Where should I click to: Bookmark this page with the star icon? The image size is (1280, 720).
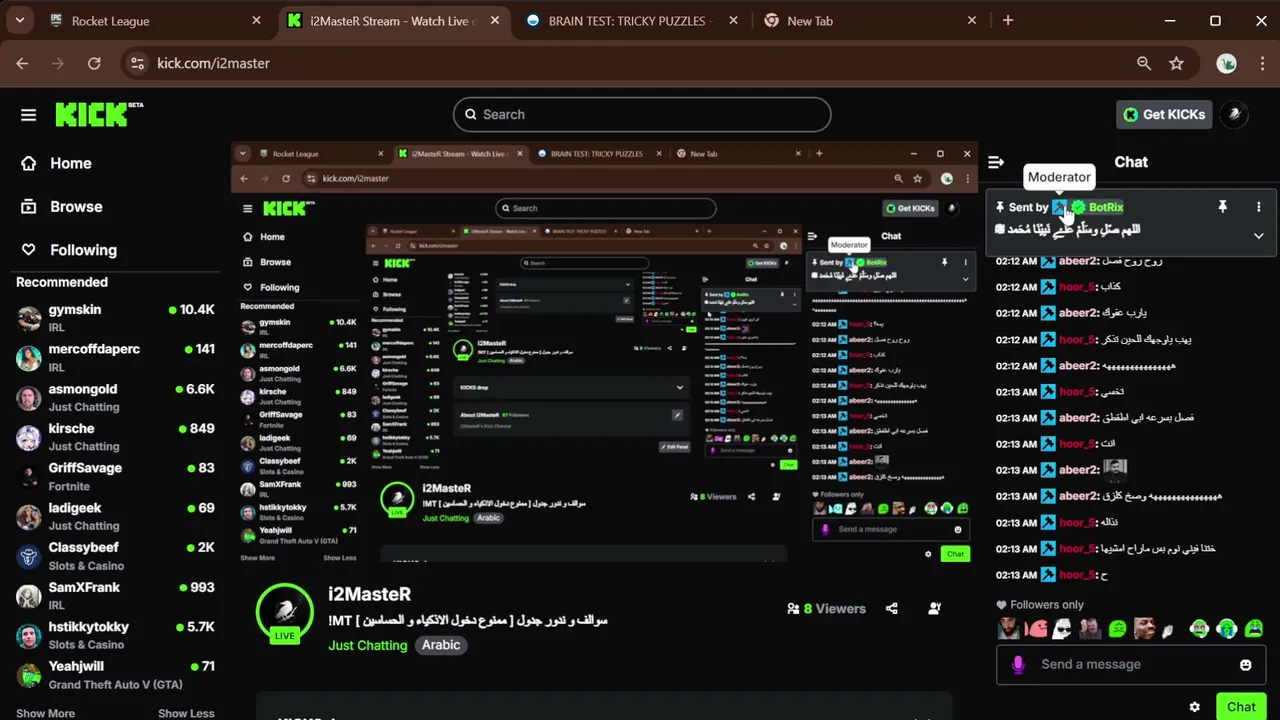[1176, 63]
